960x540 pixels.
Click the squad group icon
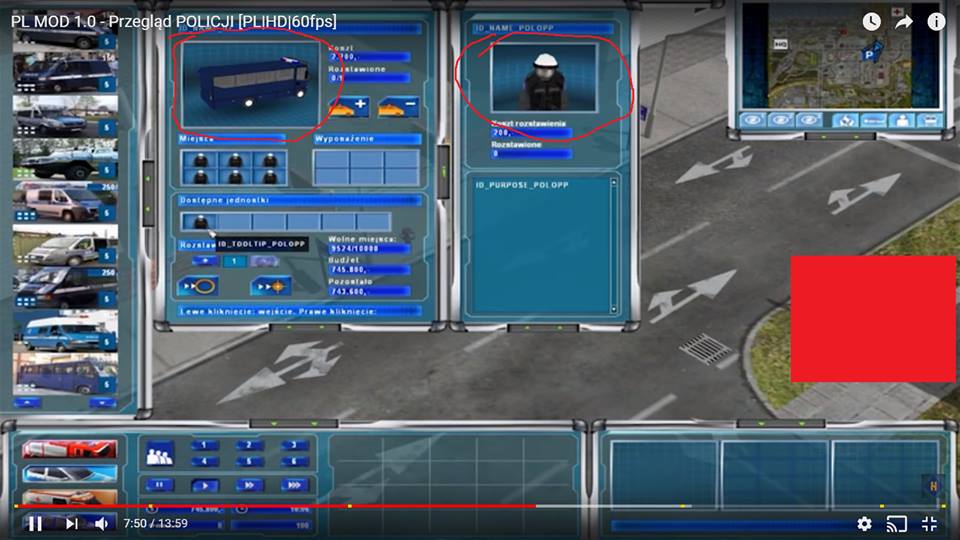(159, 454)
